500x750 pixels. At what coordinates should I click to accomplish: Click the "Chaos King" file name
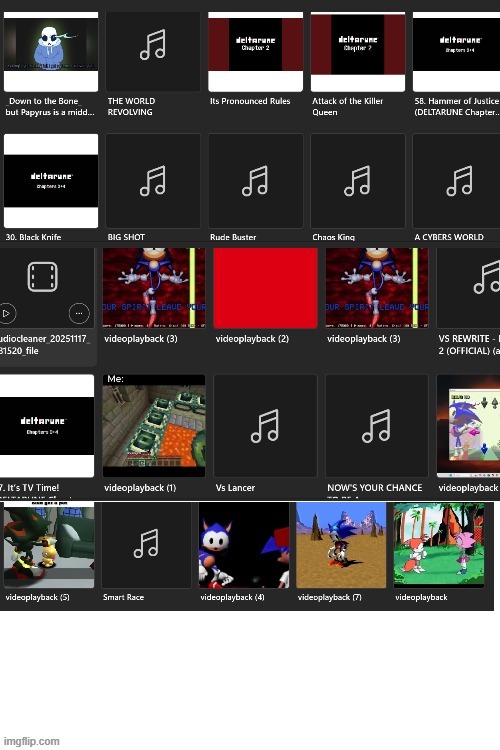coord(333,237)
